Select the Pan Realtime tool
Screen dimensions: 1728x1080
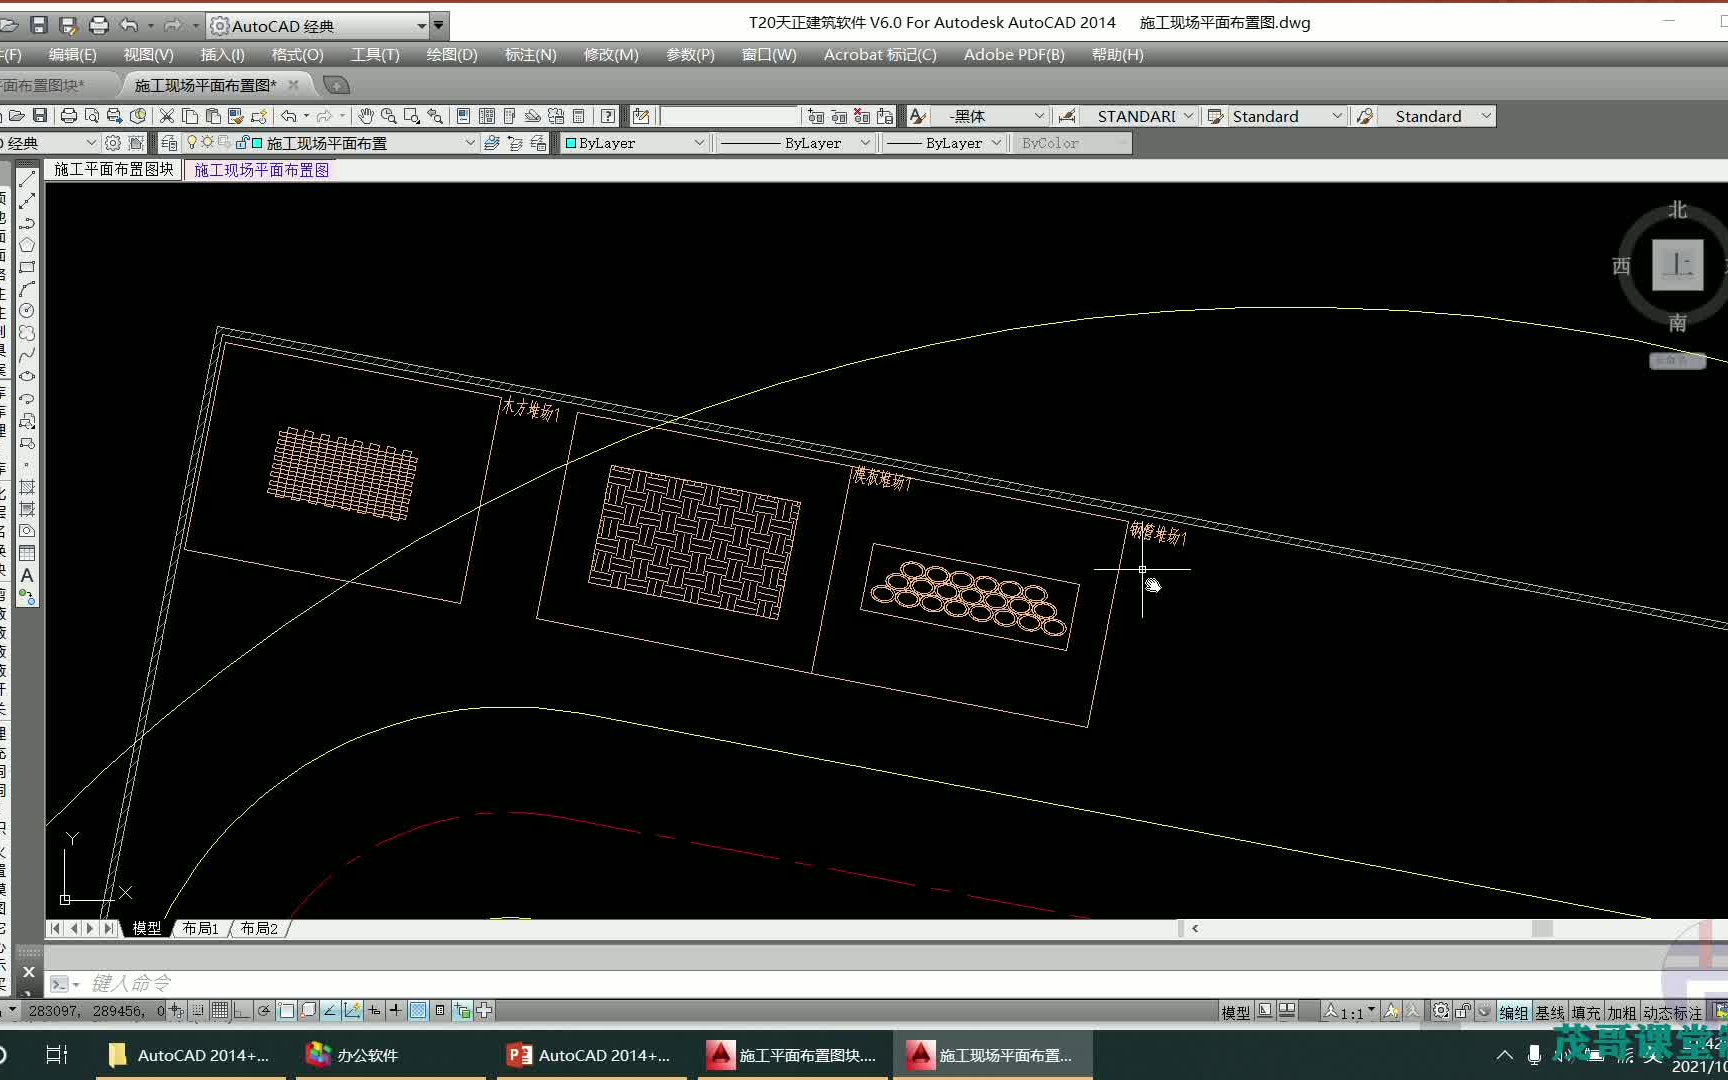point(366,115)
